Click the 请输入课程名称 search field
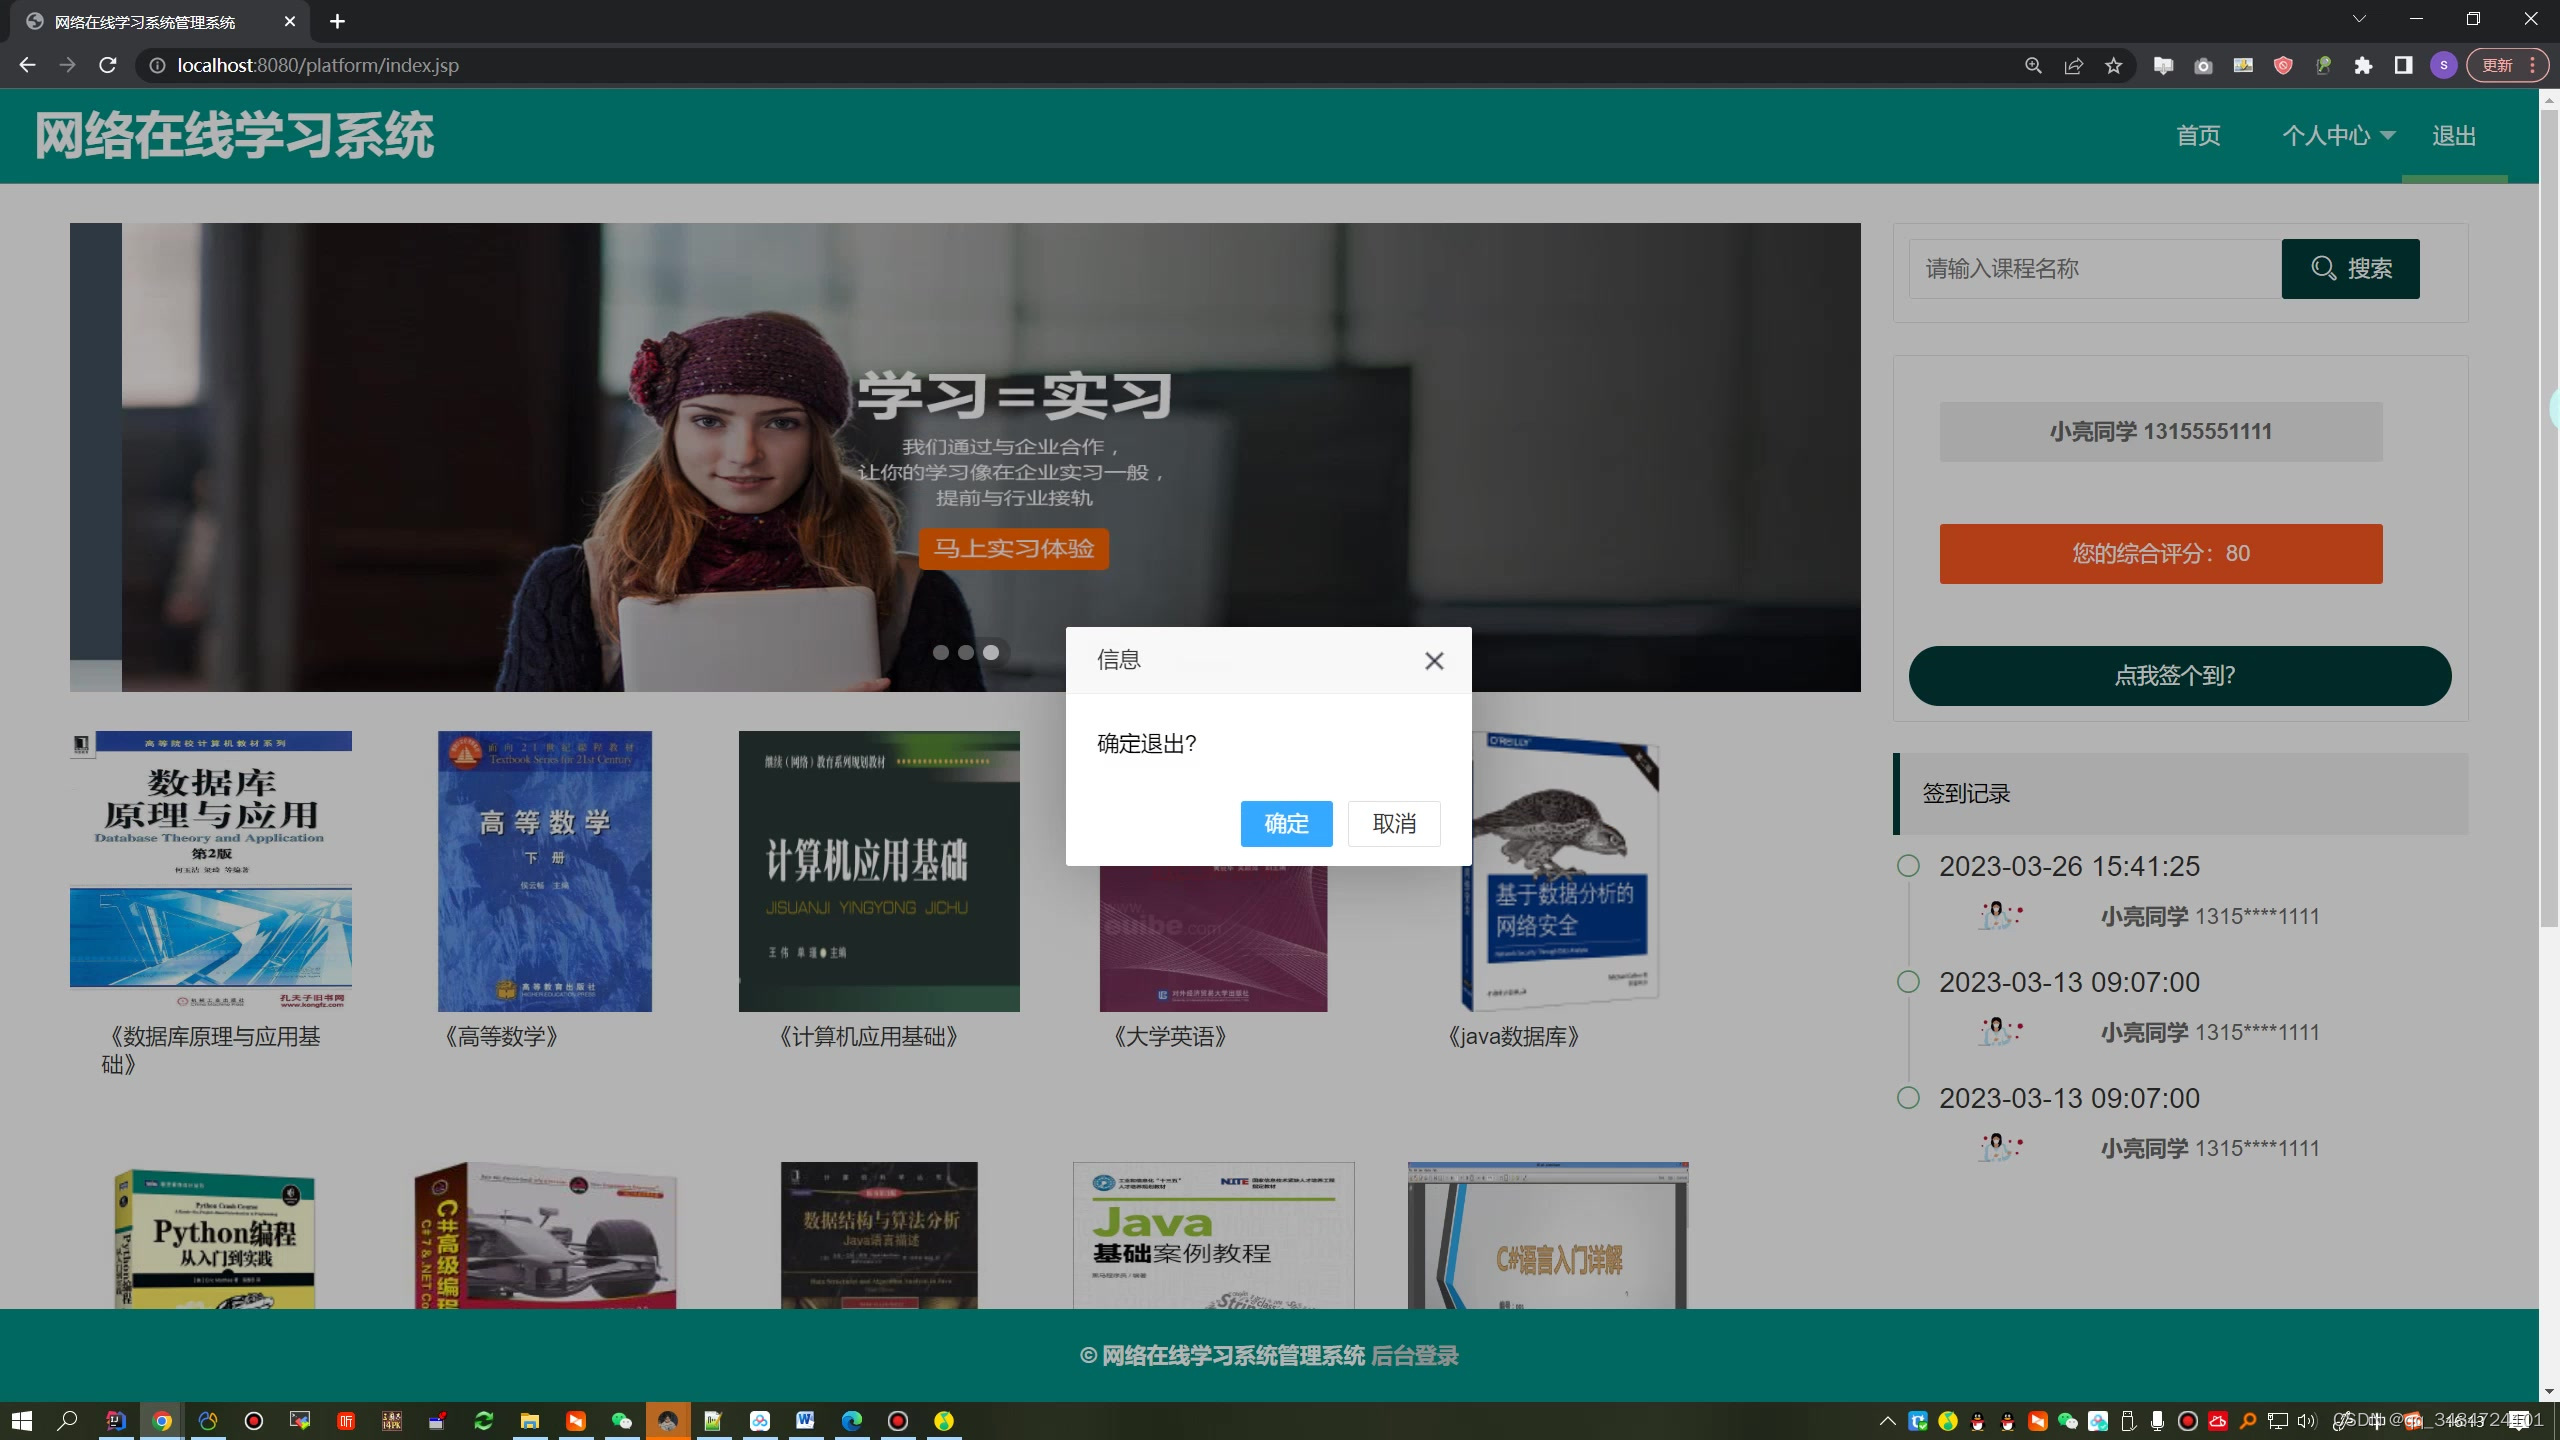Viewport: 2560px width, 1440px height. tap(2094, 269)
